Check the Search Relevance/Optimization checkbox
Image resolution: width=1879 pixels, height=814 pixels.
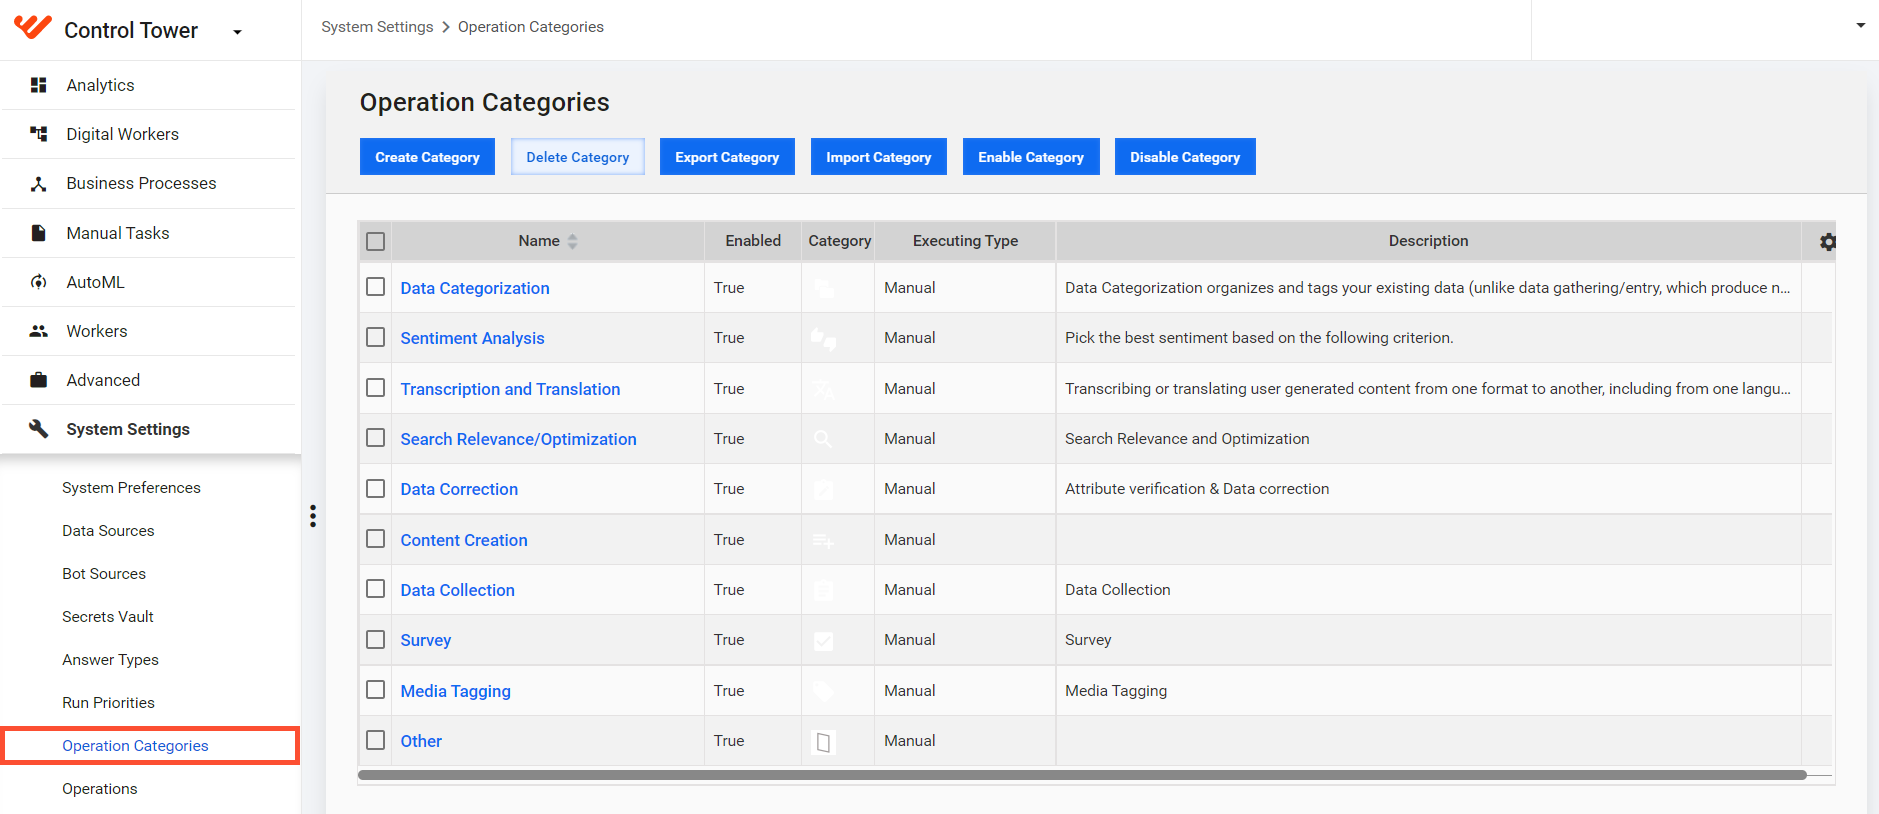(x=376, y=438)
